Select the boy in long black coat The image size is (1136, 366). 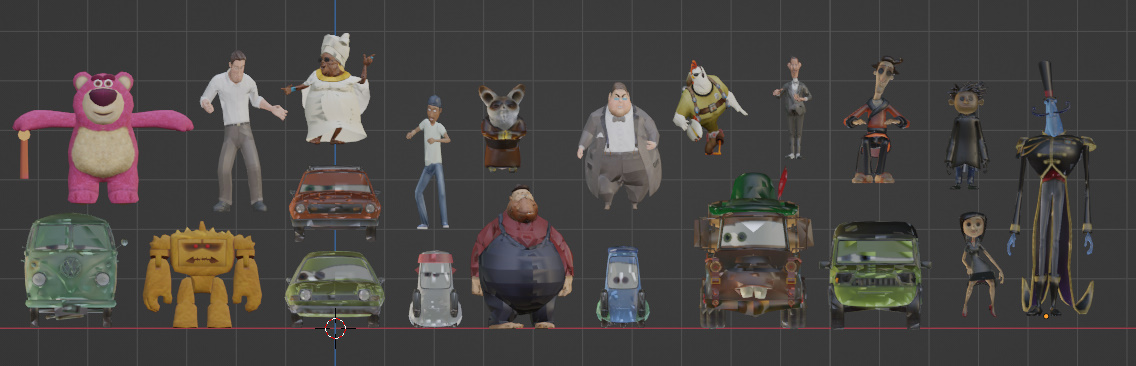tap(966, 136)
